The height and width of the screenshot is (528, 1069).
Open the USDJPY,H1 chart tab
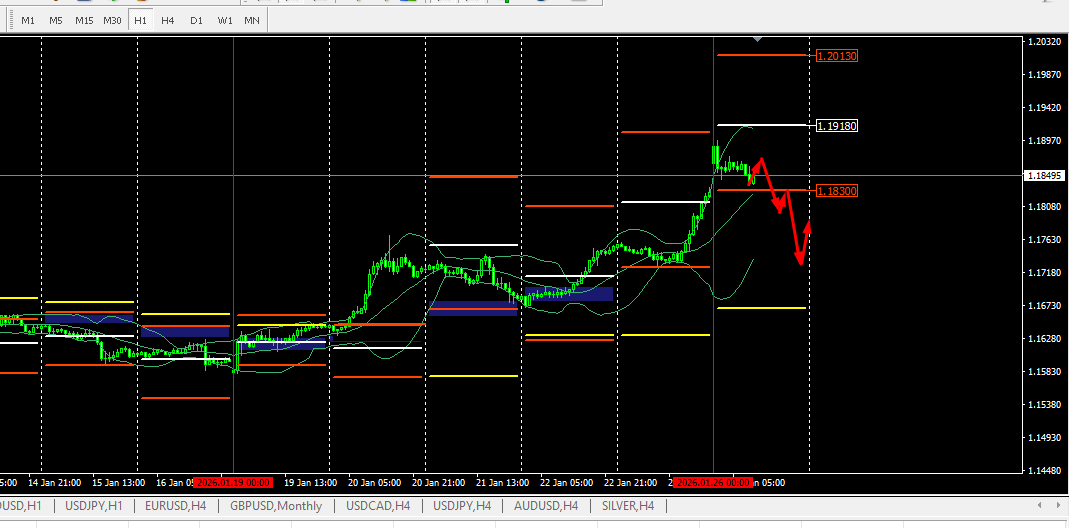(x=94, y=505)
